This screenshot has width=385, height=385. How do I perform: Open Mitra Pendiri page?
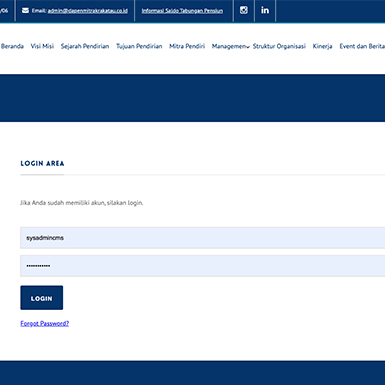[x=187, y=46]
